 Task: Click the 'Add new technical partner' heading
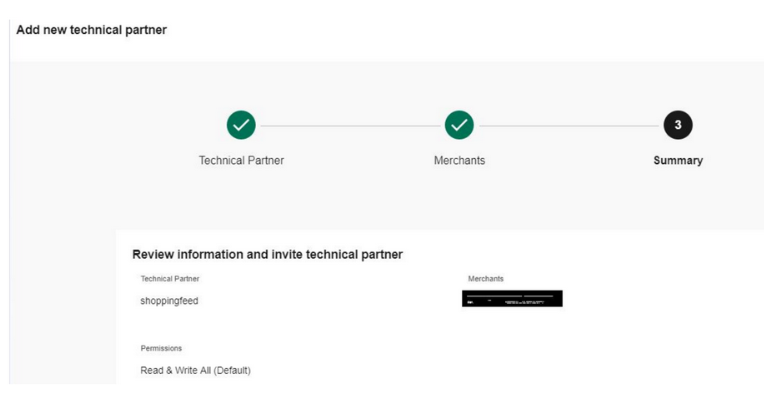92,30
